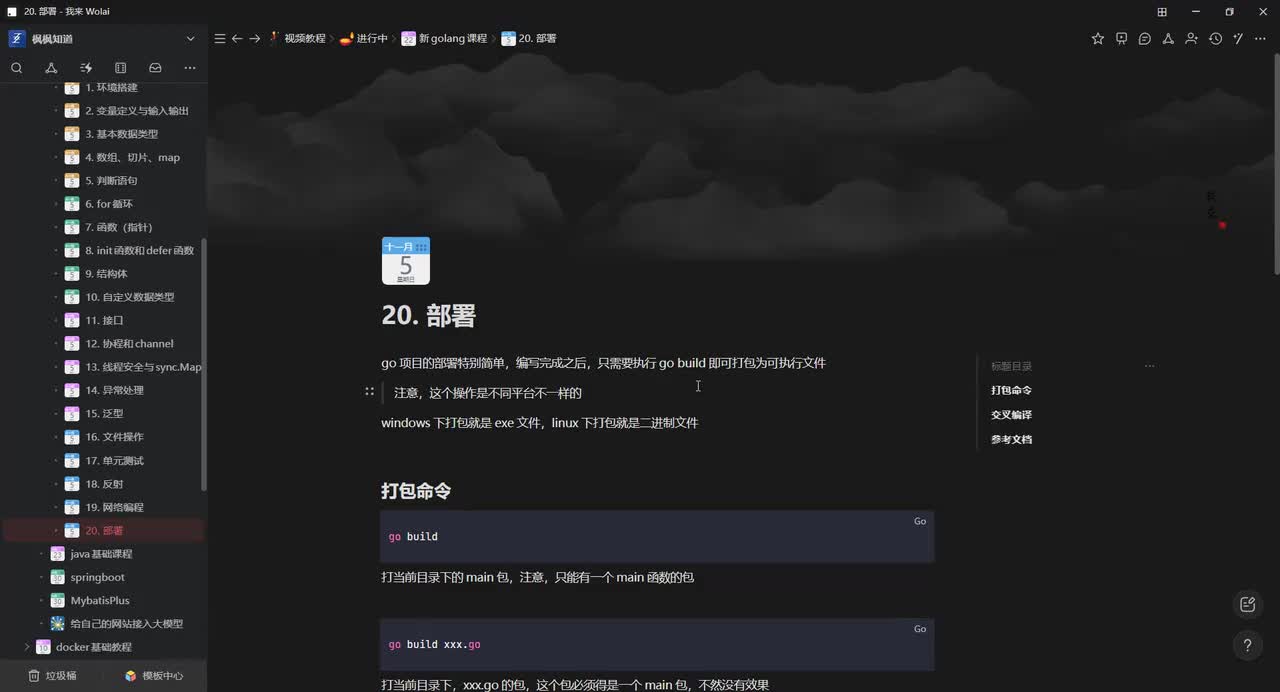Screen dimensions: 1280x692
Task: Open the 枫枫知道 workspace switcher dropdown
Action: click(190, 39)
